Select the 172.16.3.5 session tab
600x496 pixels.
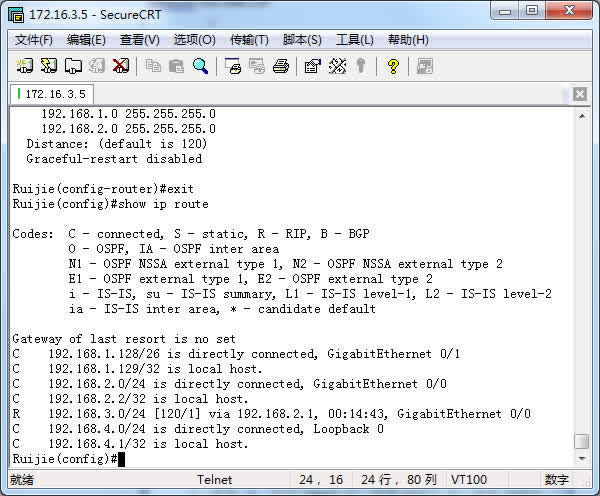tap(54, 94)
